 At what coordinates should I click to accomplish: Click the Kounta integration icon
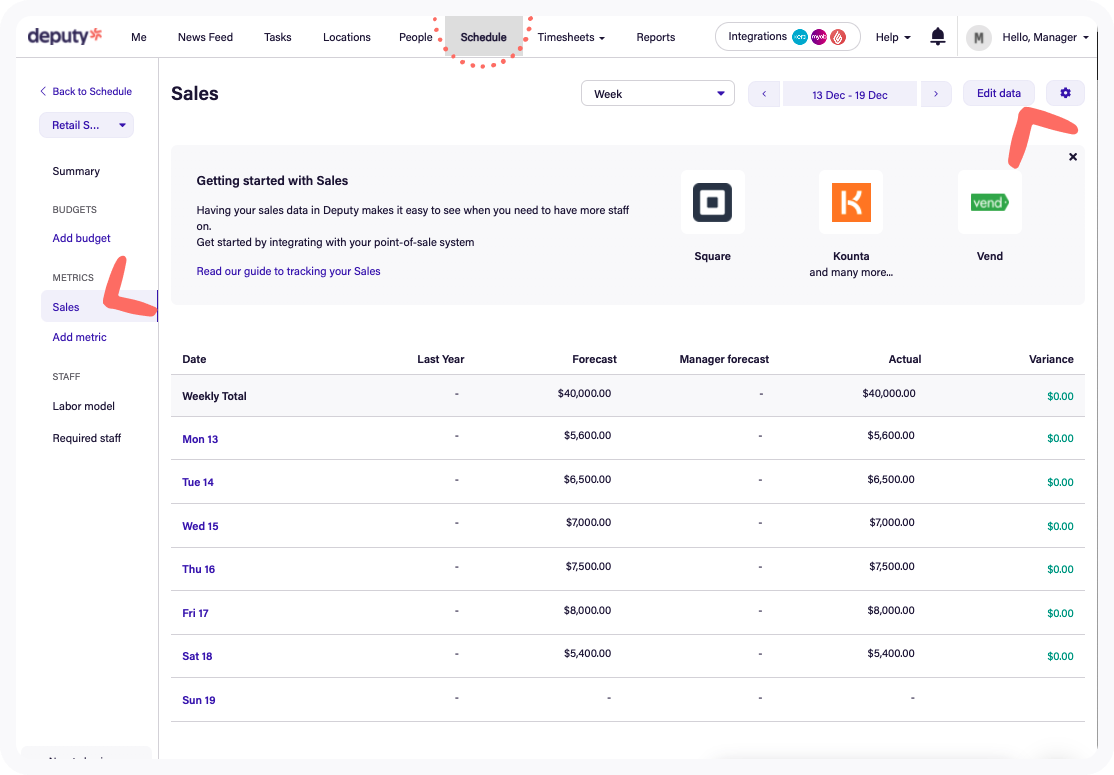pyautogui.click(x=851, y=203)
